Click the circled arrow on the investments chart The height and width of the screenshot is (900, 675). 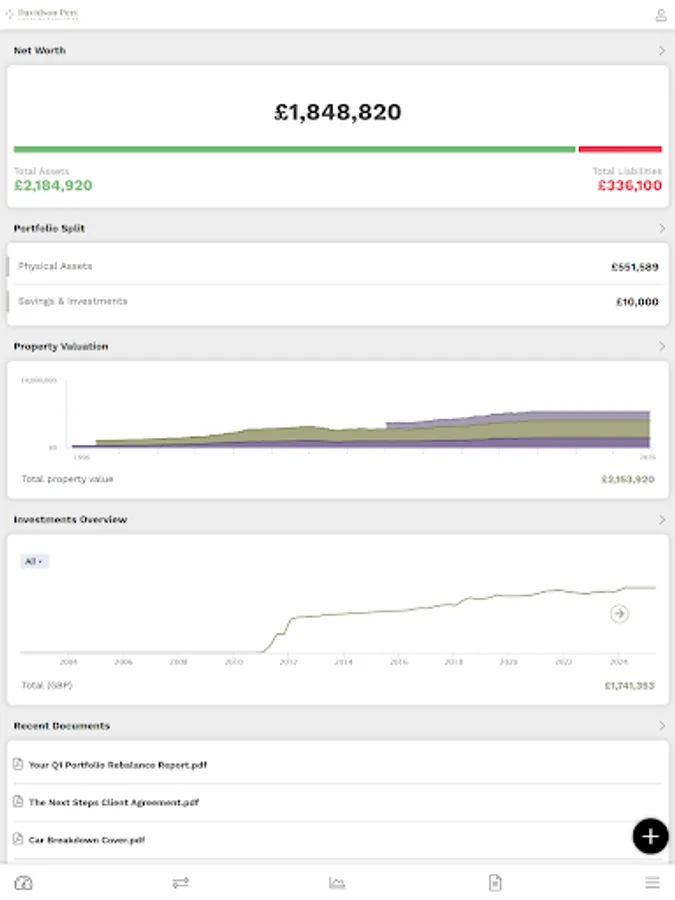619,614
